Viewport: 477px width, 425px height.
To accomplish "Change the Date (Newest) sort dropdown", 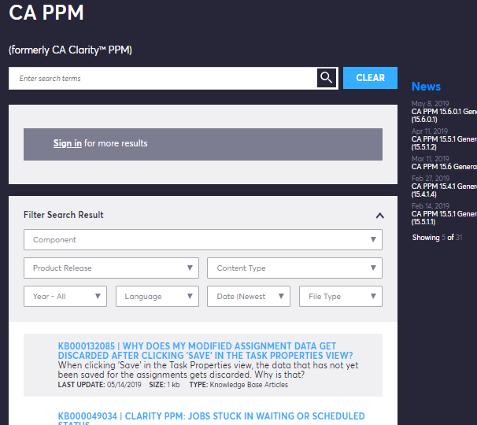I will click(x=249, y=296).
